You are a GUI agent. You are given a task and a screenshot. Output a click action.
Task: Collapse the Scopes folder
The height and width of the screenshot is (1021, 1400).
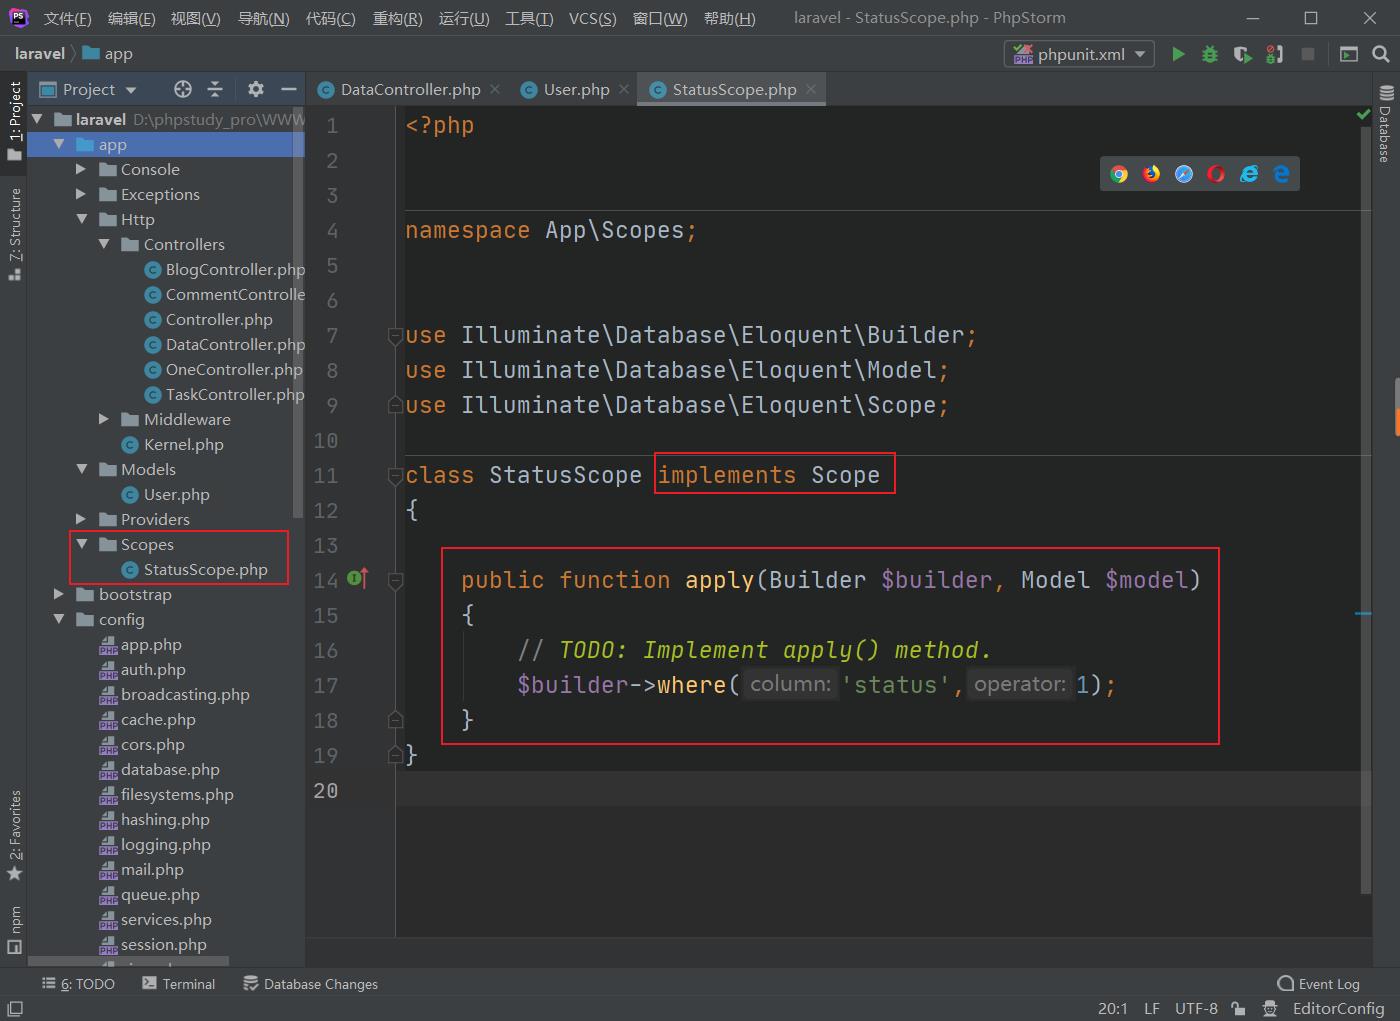pos(81,544)
